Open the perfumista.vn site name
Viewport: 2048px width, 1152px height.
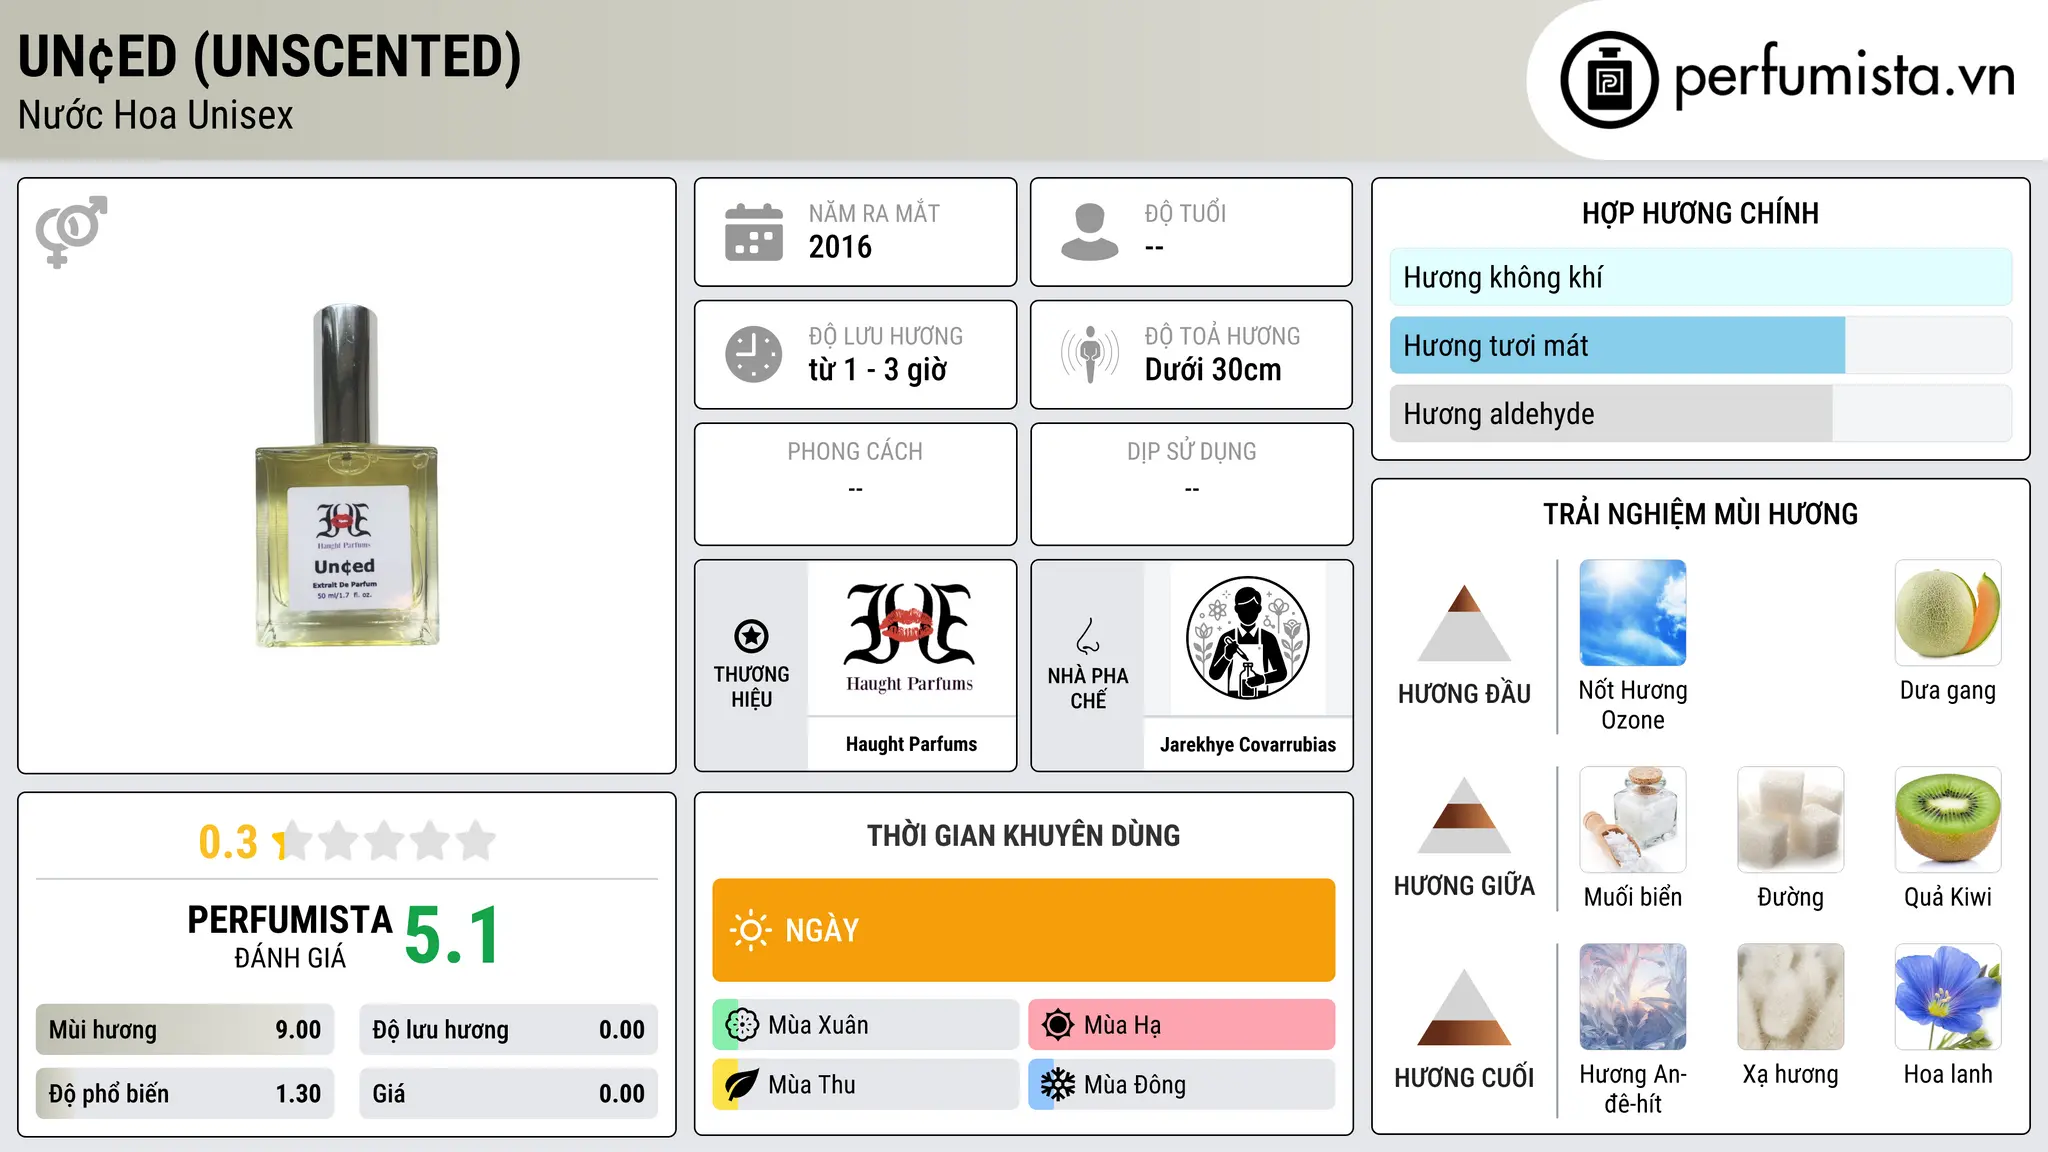1844,75
